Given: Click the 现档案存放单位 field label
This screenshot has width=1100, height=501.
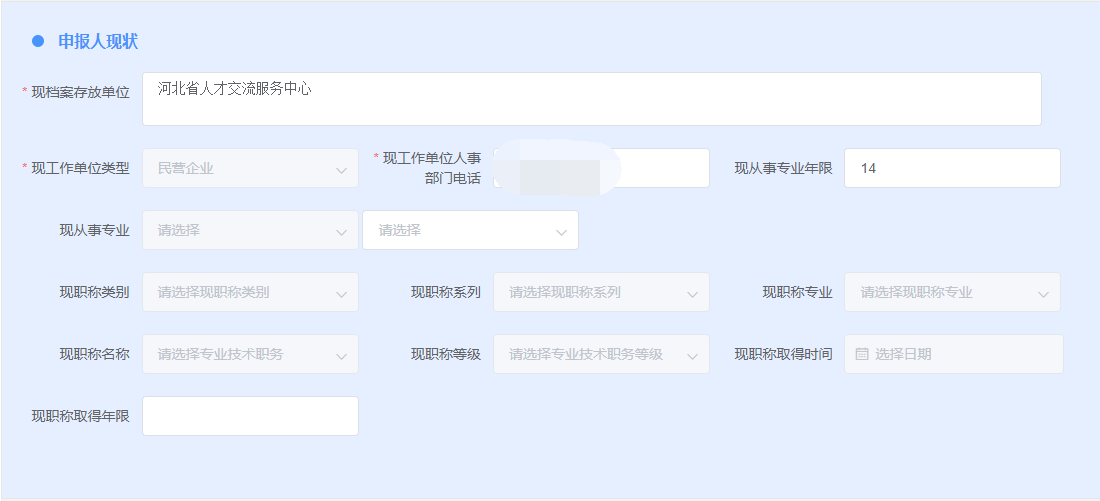Looking at the screenshot, I should pyautogui.click(x=81, y=92).
